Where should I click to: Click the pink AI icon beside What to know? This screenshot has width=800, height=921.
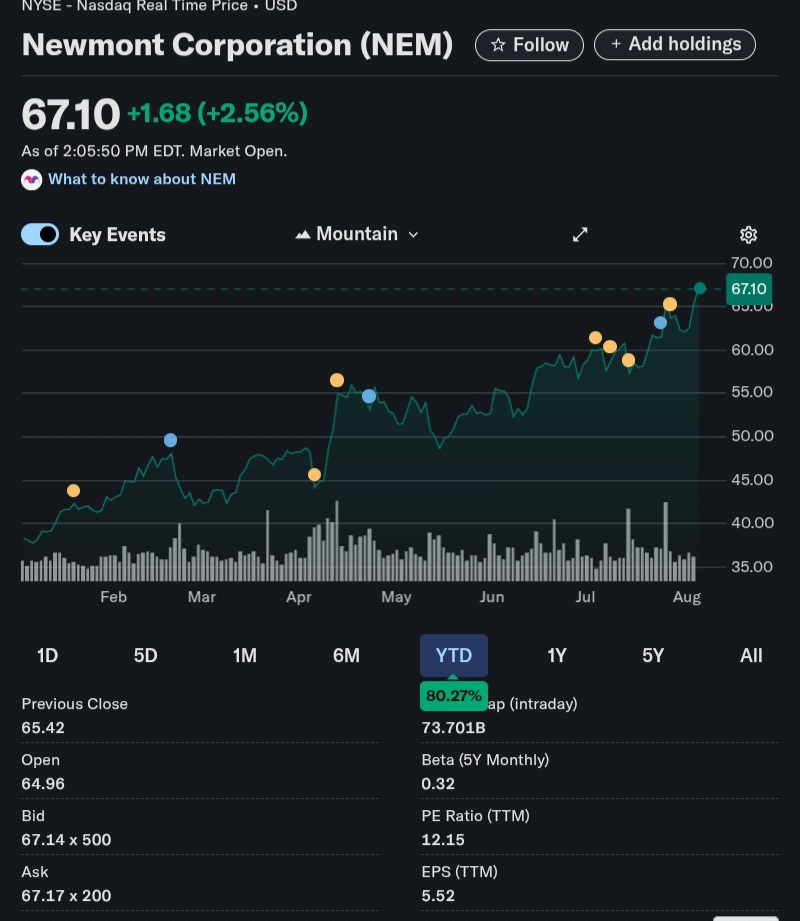(32, 179)
